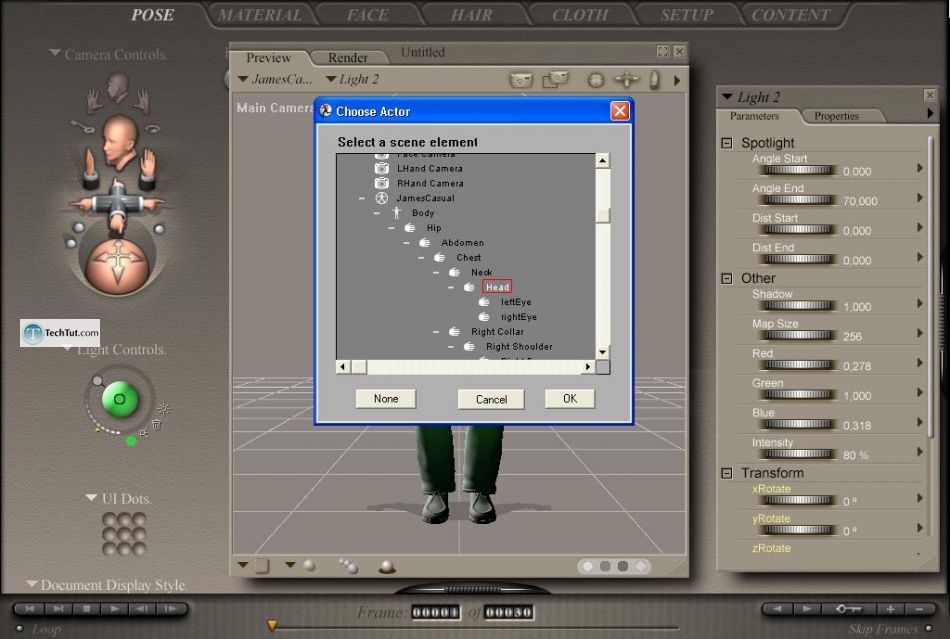Click the round tracking mode icon
The image size is (950, 639).
[x=596, y=80]
